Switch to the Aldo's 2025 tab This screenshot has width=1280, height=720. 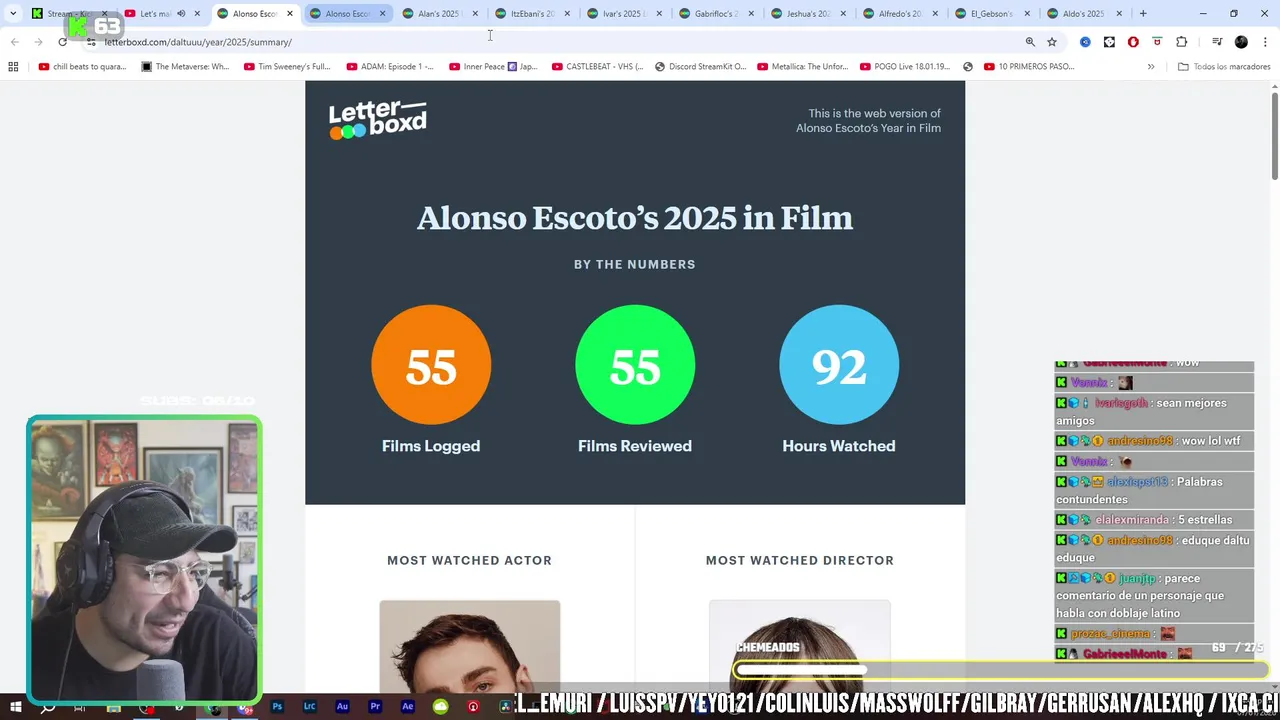click(1085, 14)
